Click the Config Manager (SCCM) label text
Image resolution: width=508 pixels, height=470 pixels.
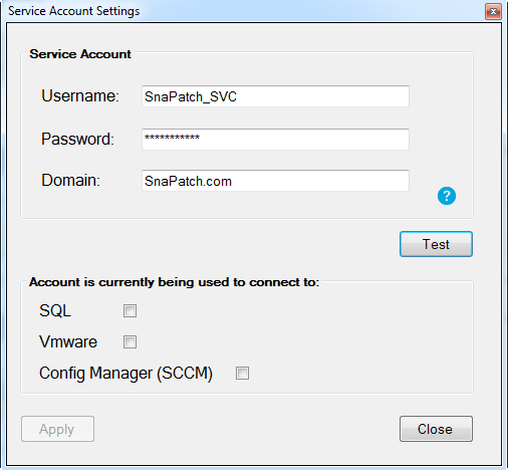(126, 373)
